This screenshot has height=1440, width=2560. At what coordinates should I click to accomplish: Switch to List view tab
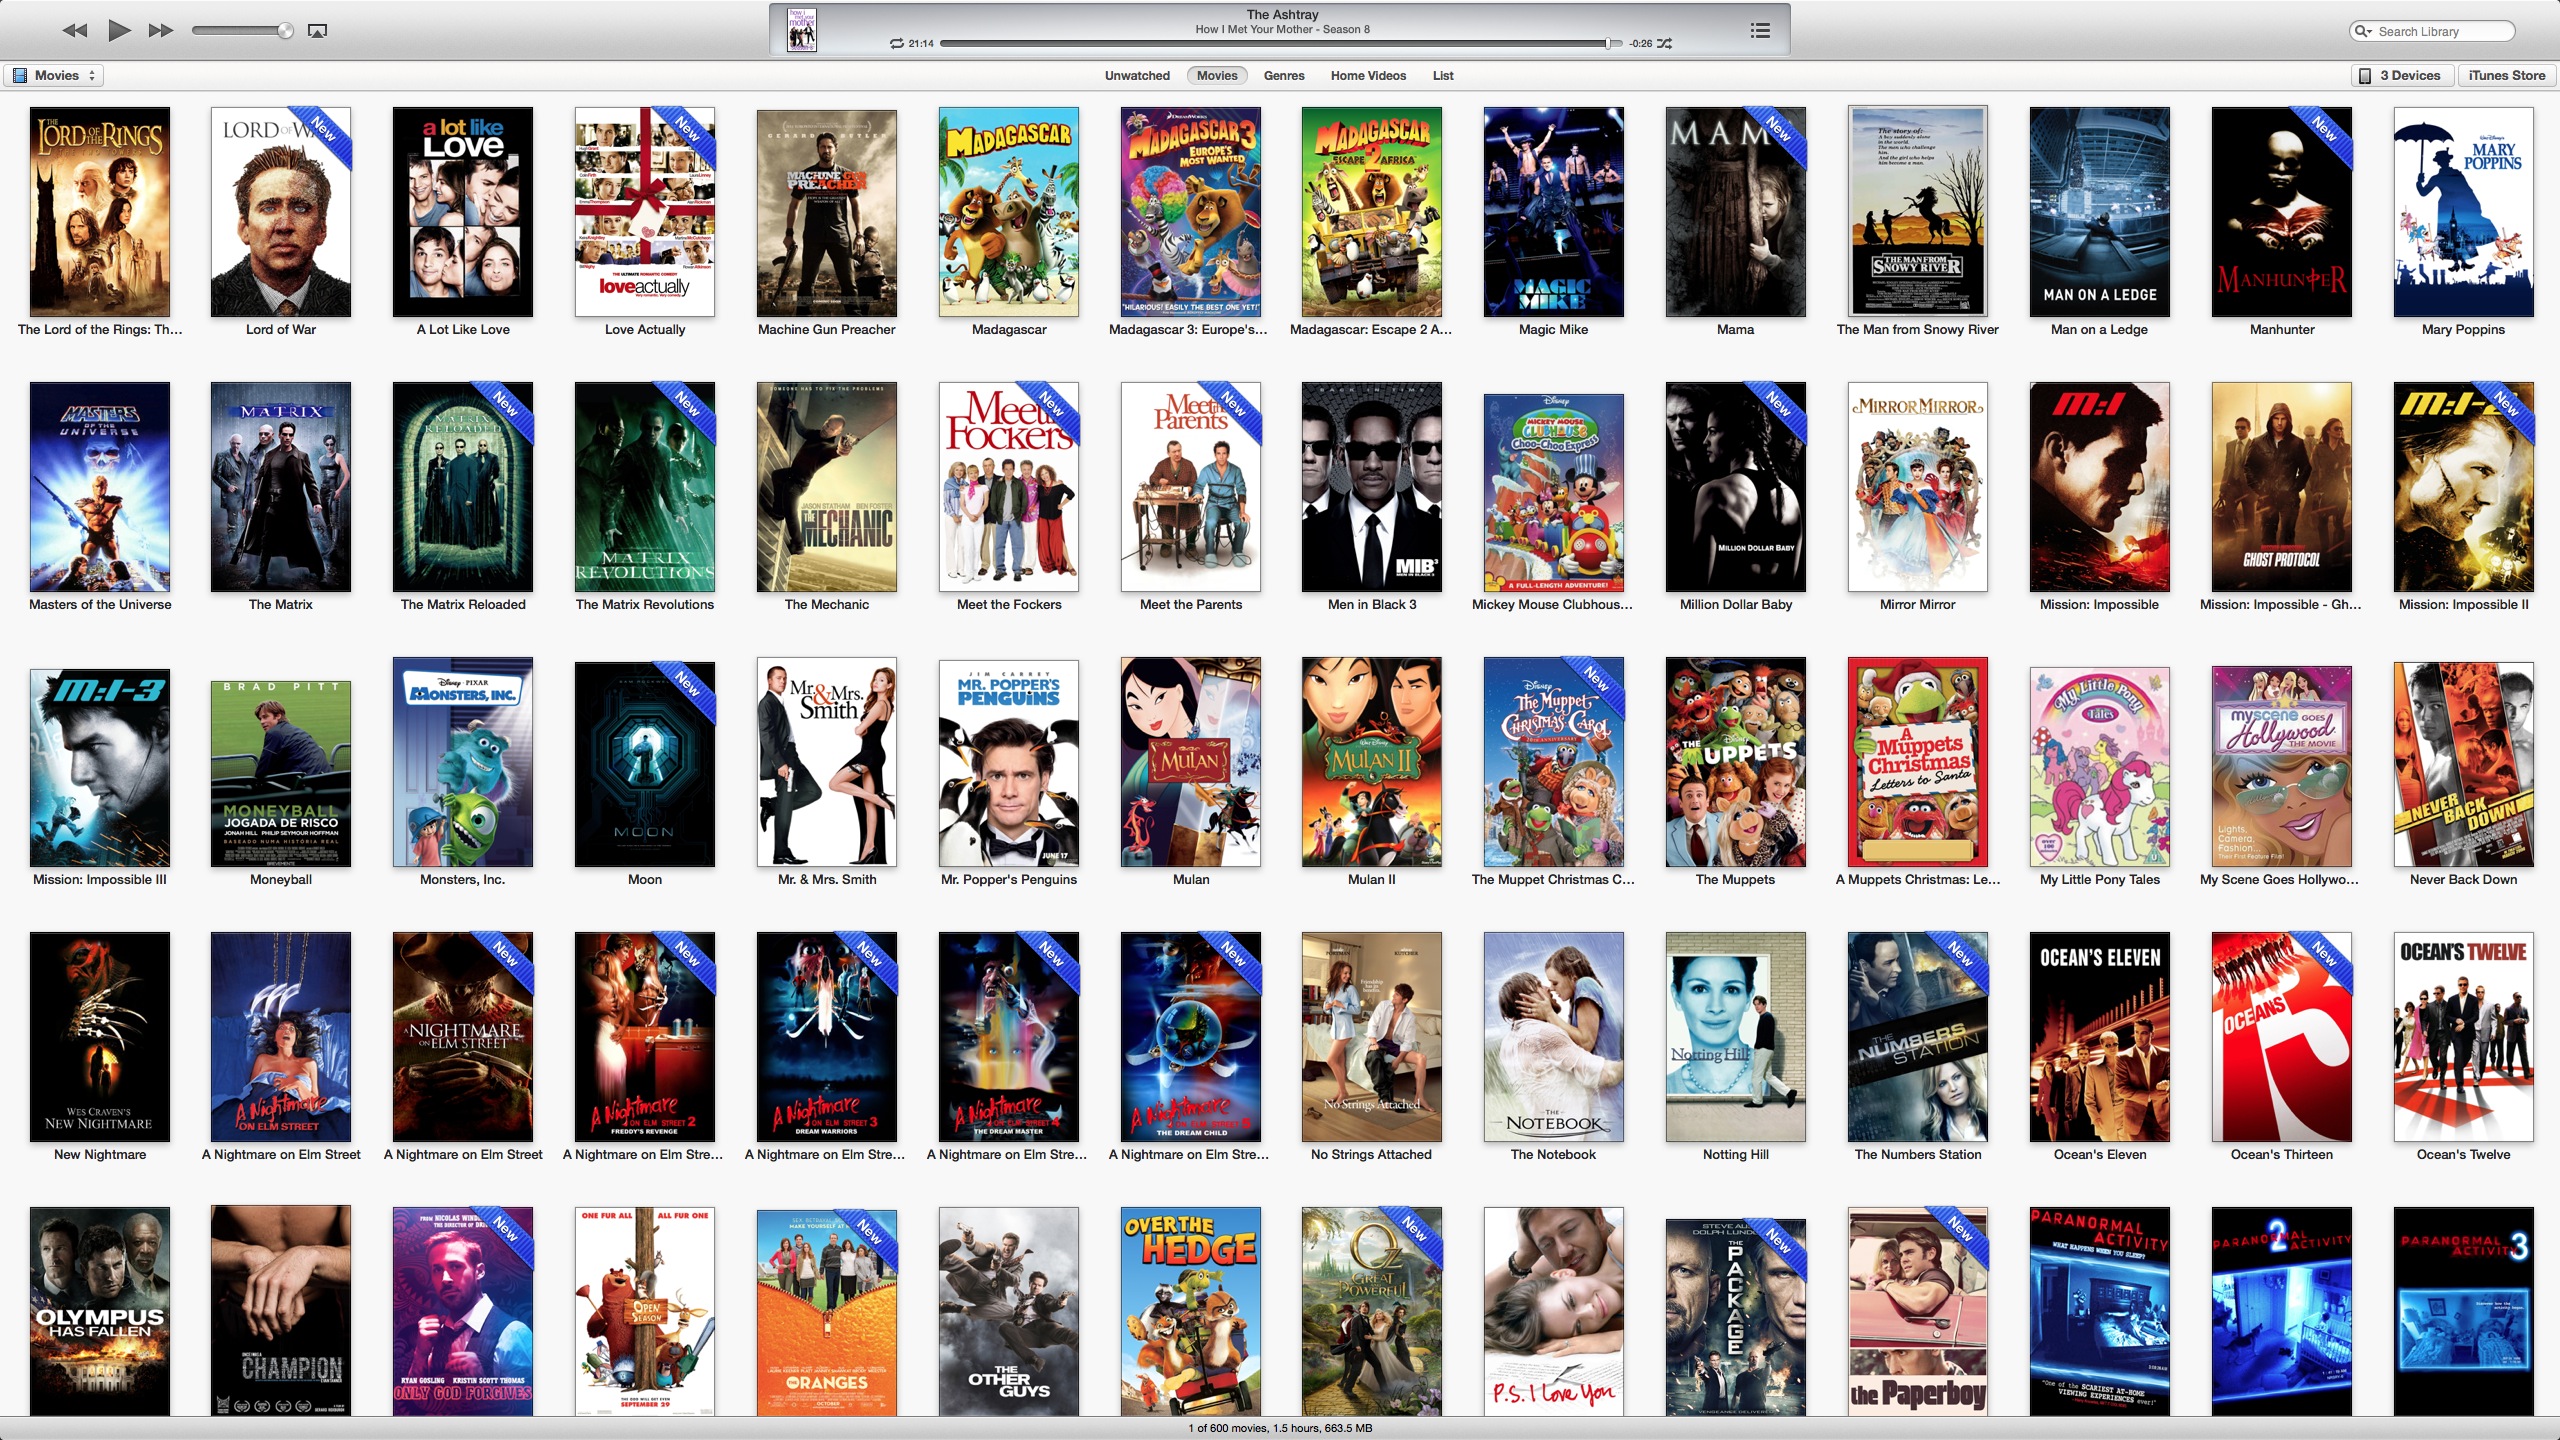[1443, 75]
